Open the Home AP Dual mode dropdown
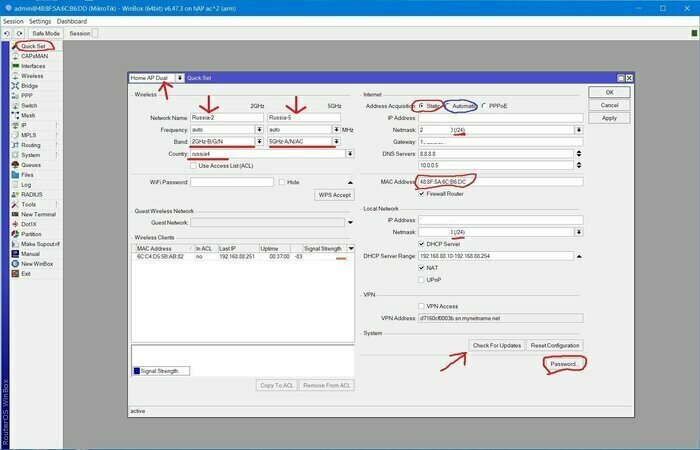700x450 pixels. pyautogui.click(x=179, y=78)
